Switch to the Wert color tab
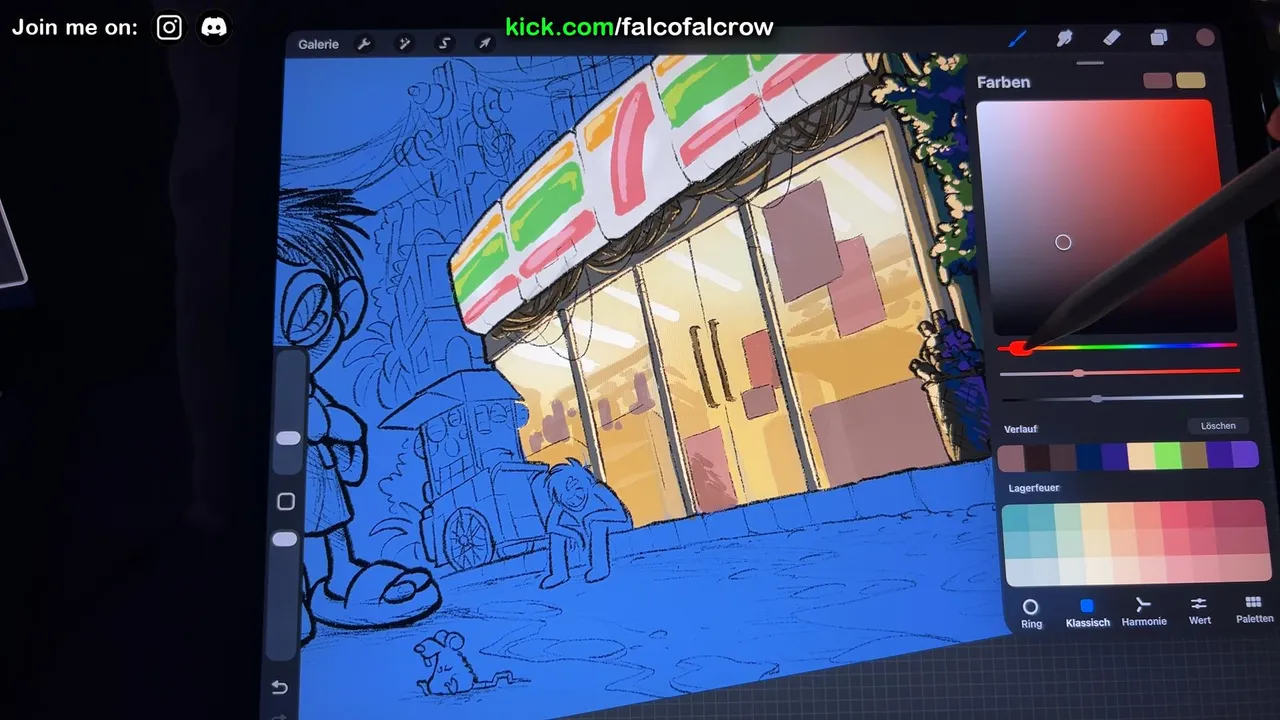 click(1199, 611)
